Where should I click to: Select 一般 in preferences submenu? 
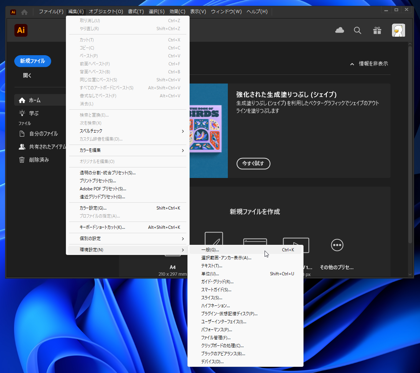[x=246, y=250]
